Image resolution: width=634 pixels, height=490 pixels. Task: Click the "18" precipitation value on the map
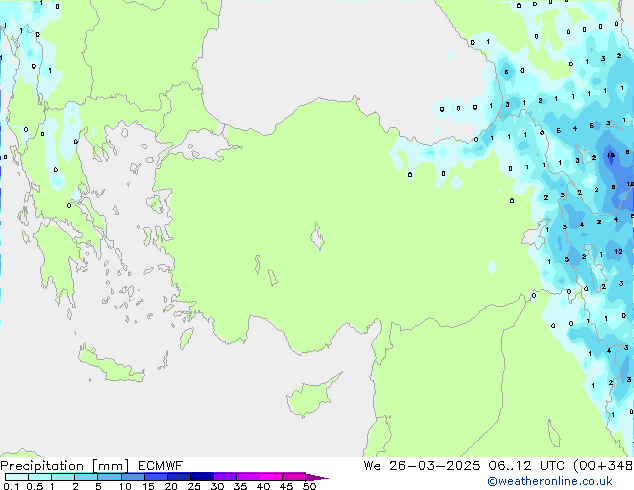point(611,155)
